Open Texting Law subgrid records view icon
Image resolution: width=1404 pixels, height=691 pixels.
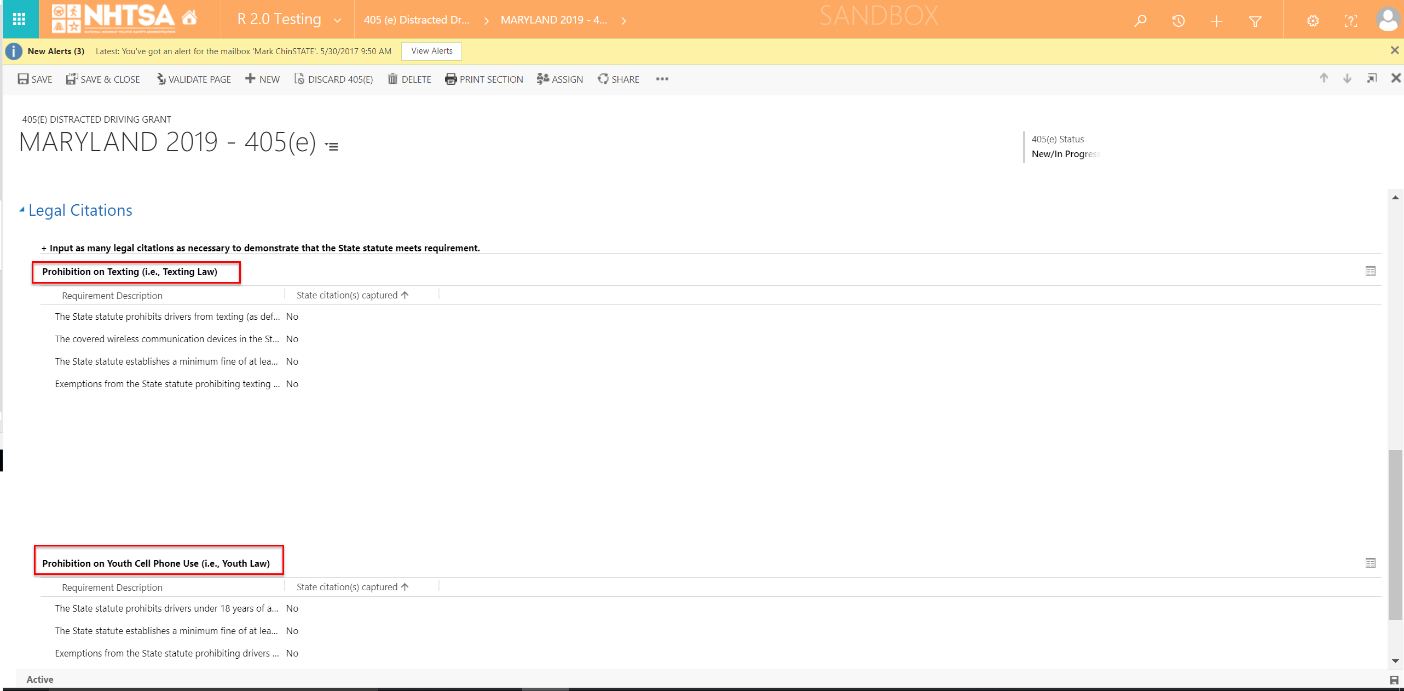click(1371, 271)
